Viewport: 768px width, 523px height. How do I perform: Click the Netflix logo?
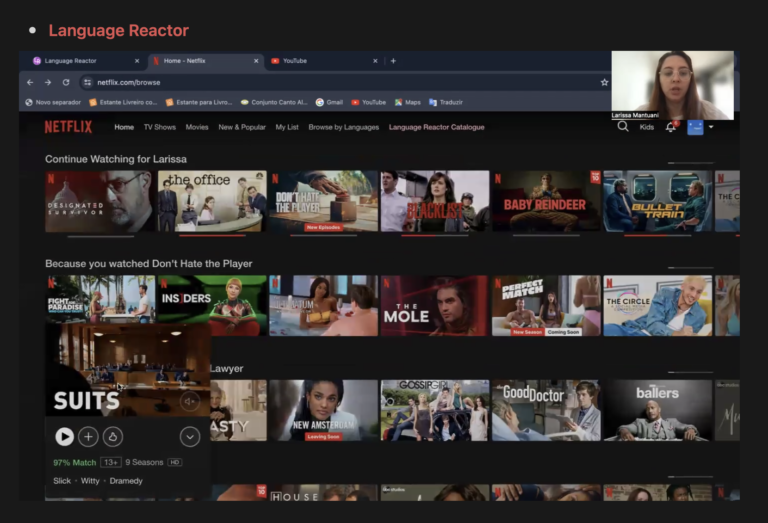tap(68, 127)
